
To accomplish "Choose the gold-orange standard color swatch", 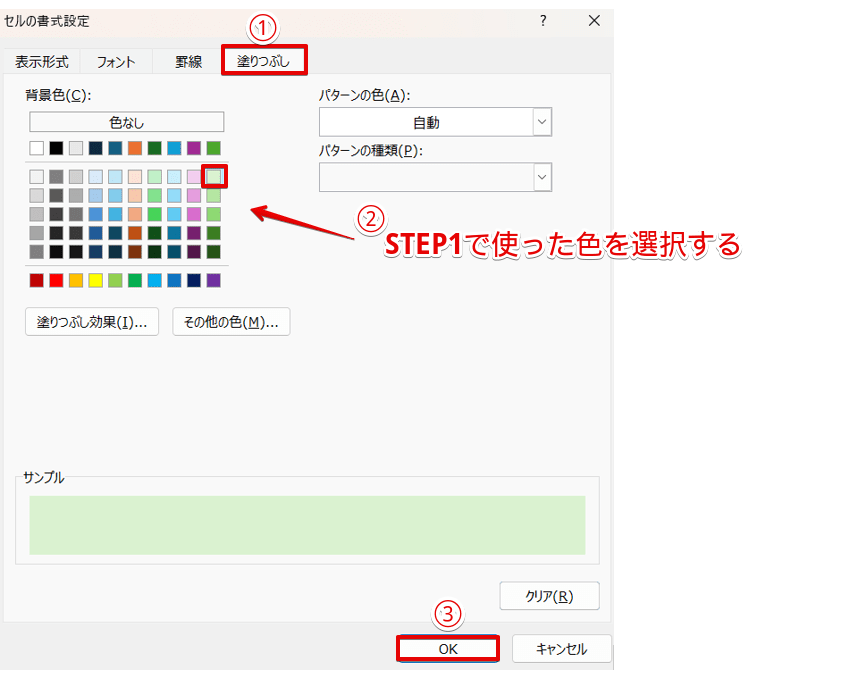I will point(76,280).
